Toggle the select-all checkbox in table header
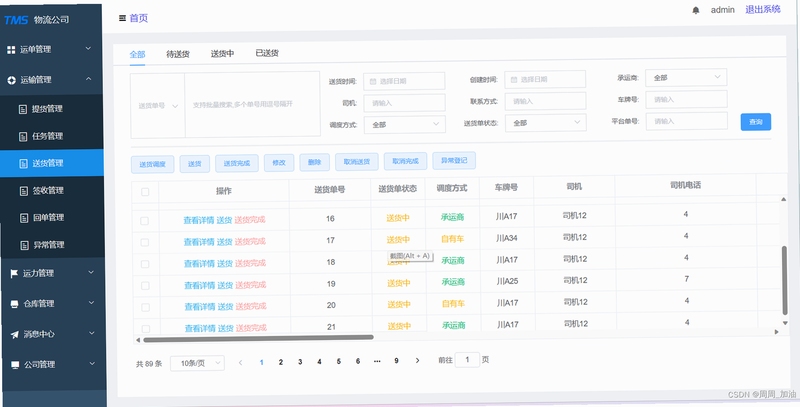The image size is (800, 407). 145,192
